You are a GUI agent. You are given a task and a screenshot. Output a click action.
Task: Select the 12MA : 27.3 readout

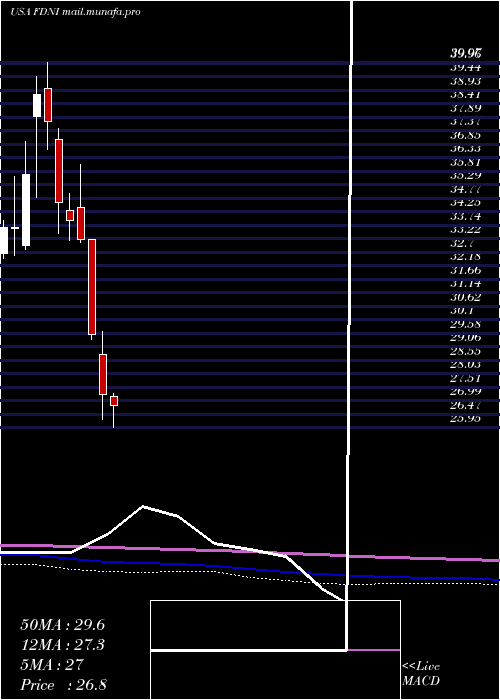(x=62, y=645)
